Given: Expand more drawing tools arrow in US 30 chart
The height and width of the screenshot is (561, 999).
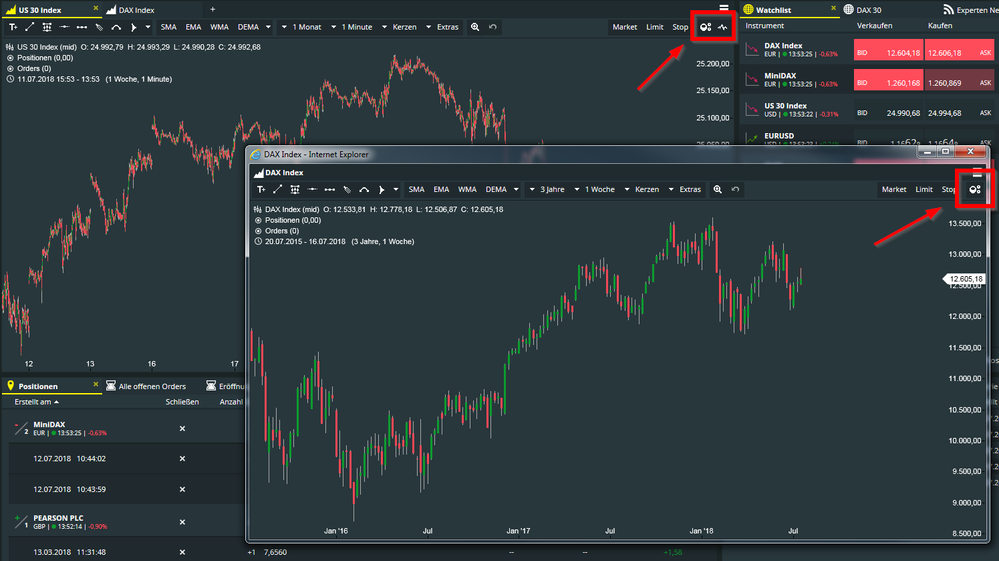Looking at the screenshot, I should 148,27.
